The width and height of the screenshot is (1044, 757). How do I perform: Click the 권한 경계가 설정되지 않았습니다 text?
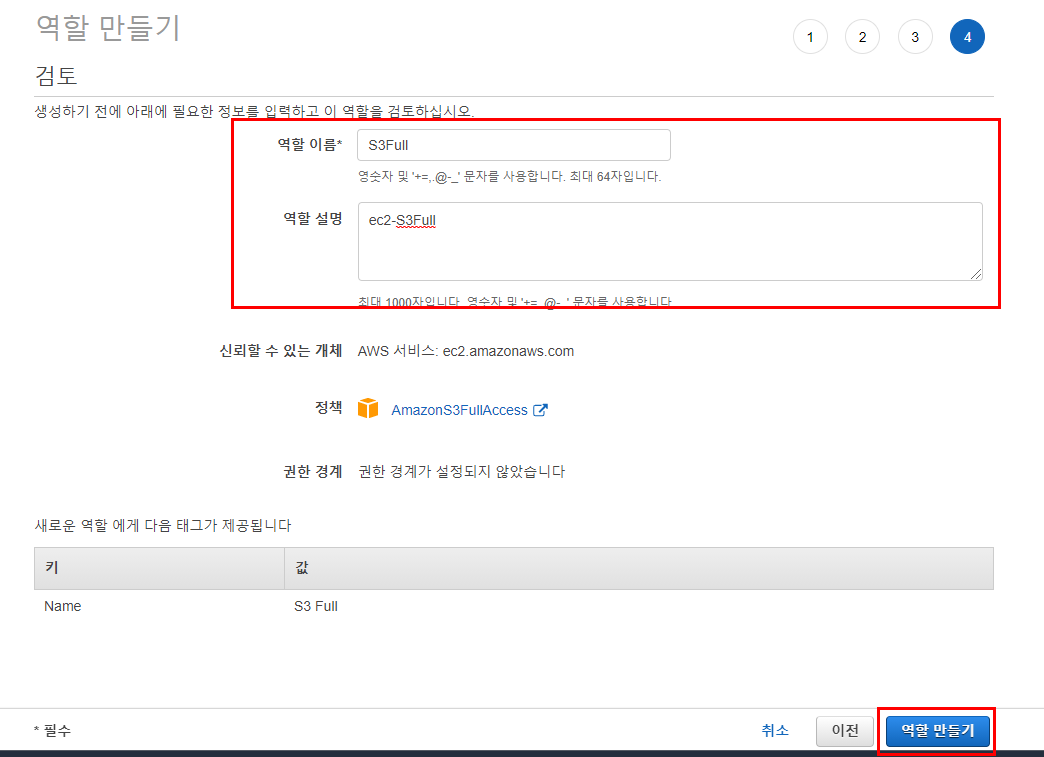(461, 472)
